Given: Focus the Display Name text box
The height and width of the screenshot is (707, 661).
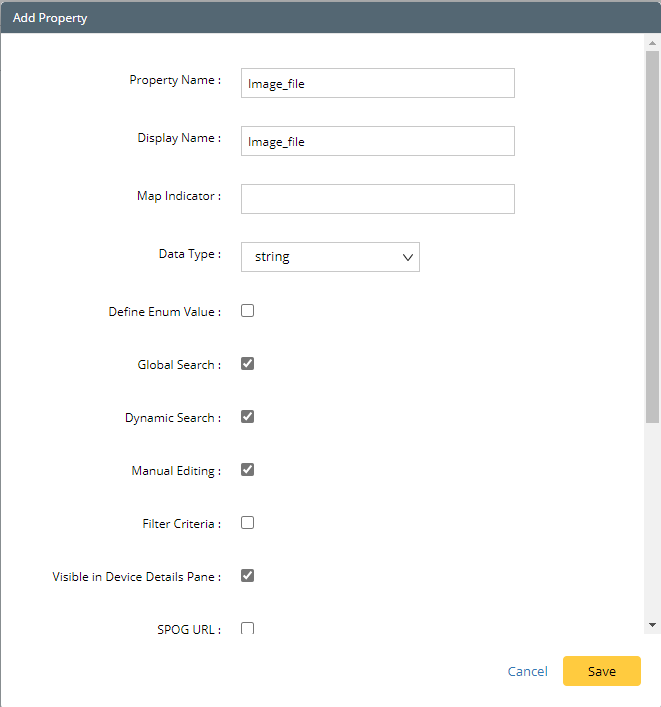Looking at the screenshot, I should tap(377, 141).
